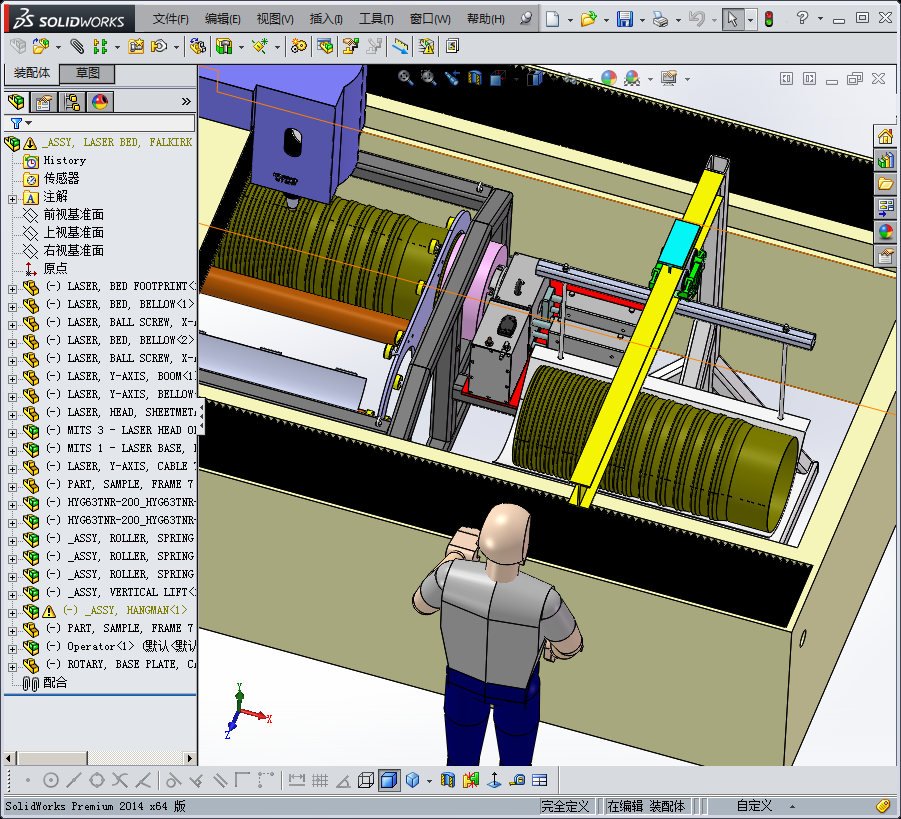This screenshot has width=901, height=819.
Task: Click the Zoom to Fit magnifier icon
Action: tap(405, 78)
